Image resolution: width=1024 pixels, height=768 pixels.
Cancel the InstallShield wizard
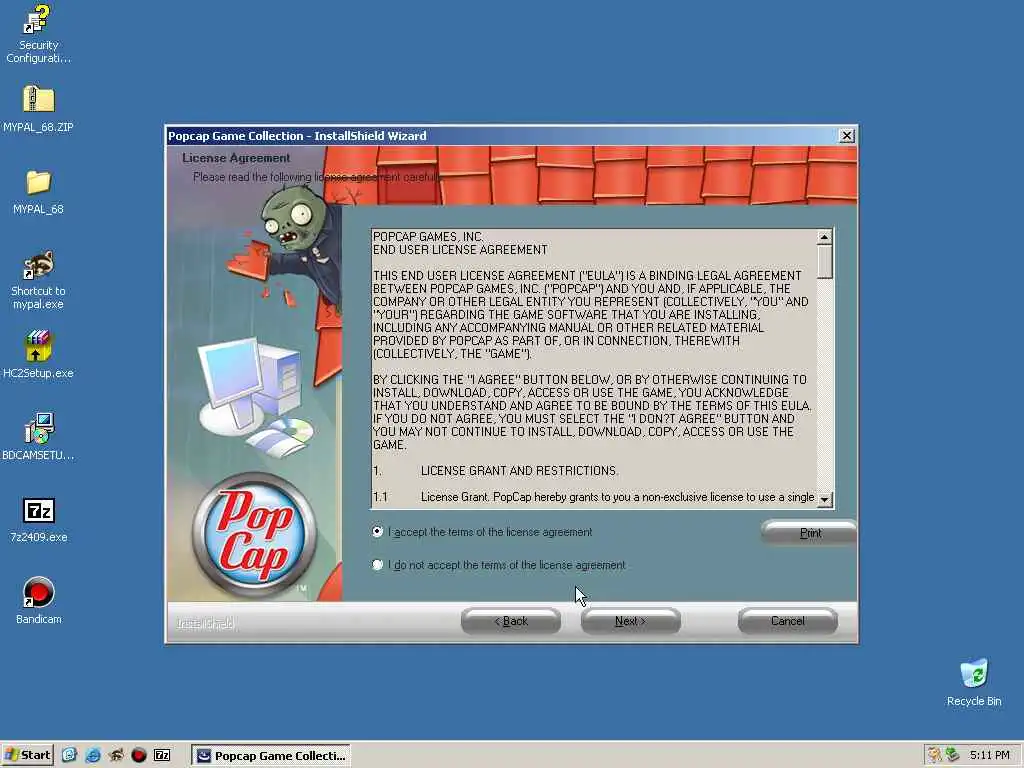[788, 621]
